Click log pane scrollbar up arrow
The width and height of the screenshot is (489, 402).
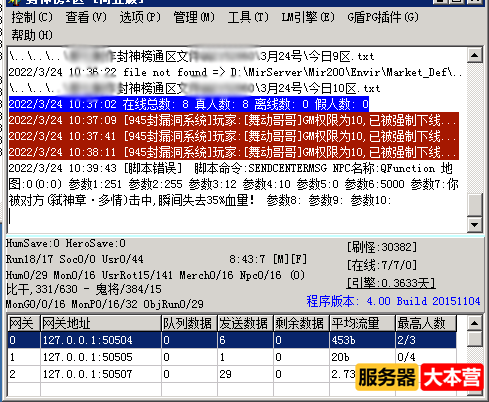click(475, 55)
